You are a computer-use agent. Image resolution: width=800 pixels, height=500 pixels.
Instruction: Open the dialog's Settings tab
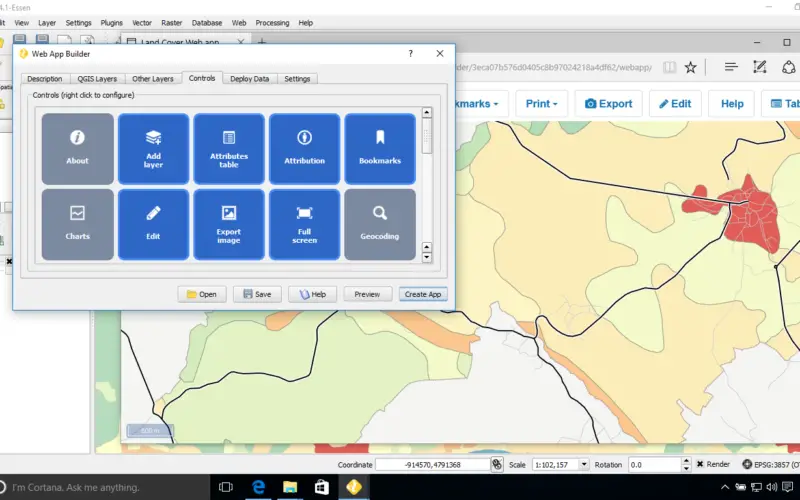click(x=297, y=79)
